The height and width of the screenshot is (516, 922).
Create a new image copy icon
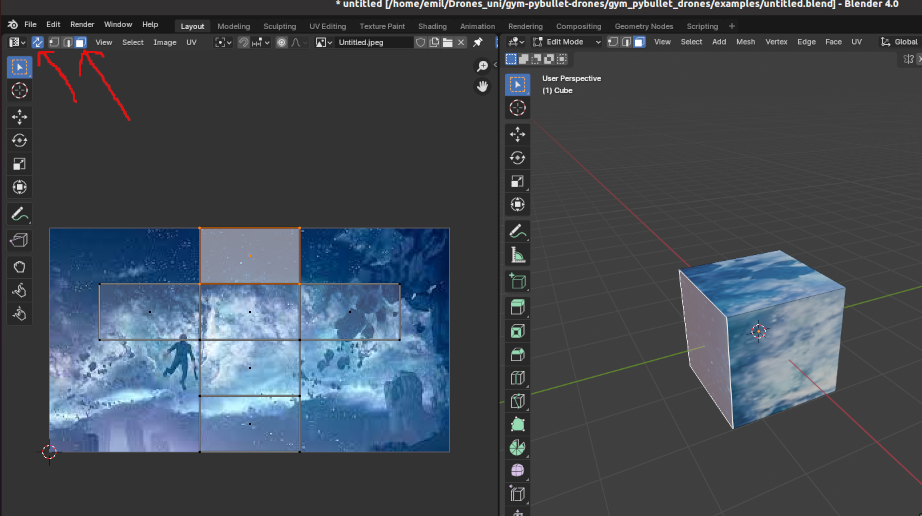click(x=434, y=42)
